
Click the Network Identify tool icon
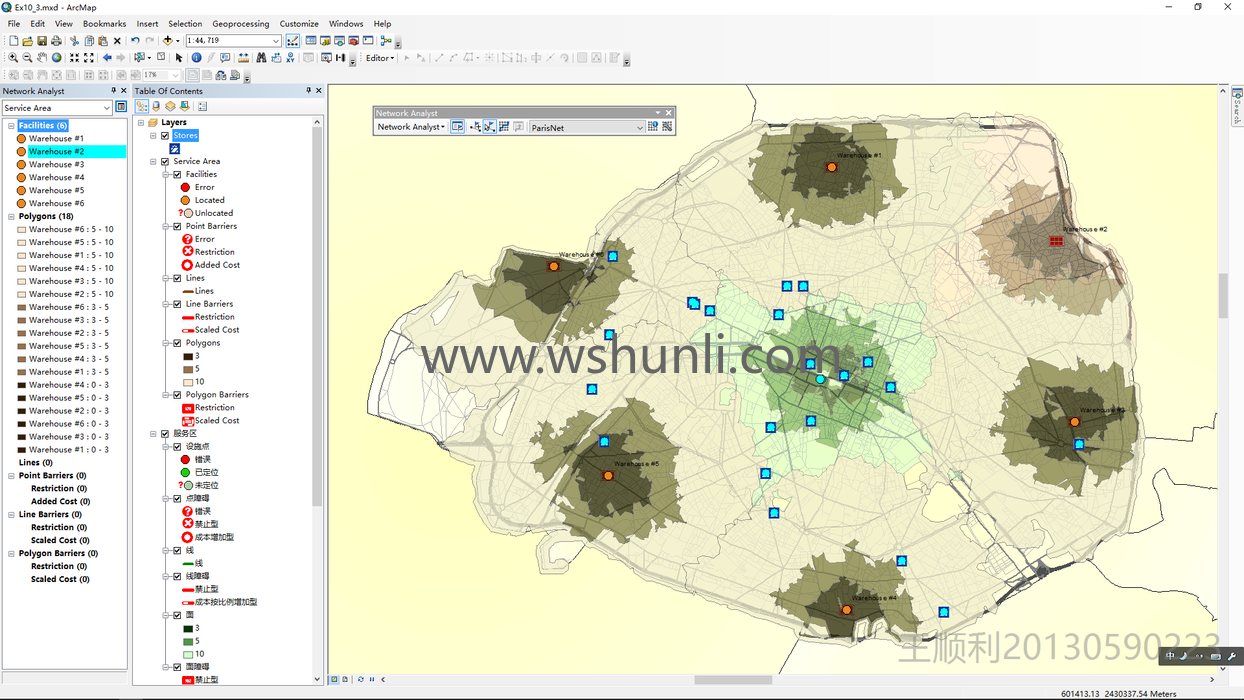[652, 127]
